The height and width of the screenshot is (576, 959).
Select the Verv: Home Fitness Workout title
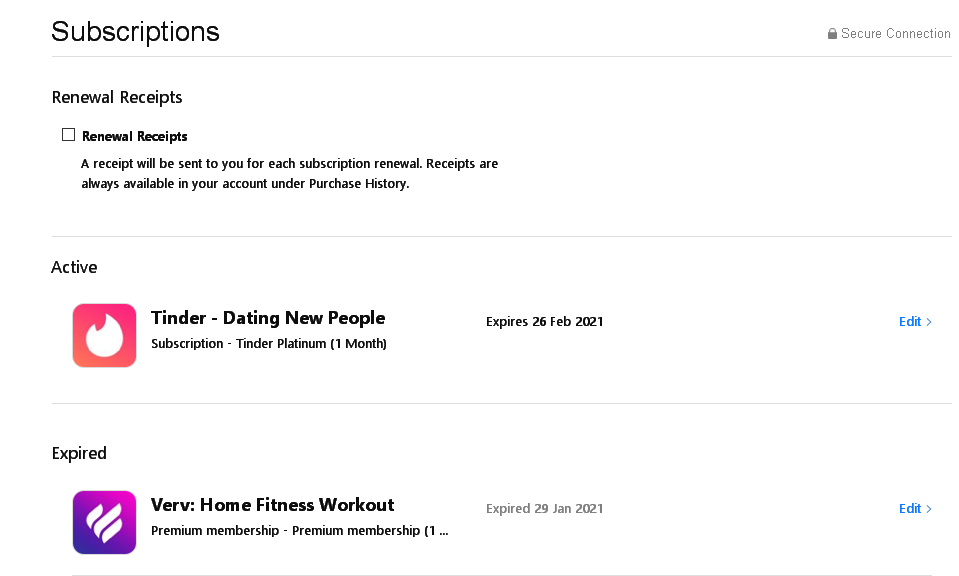point(272,505)
